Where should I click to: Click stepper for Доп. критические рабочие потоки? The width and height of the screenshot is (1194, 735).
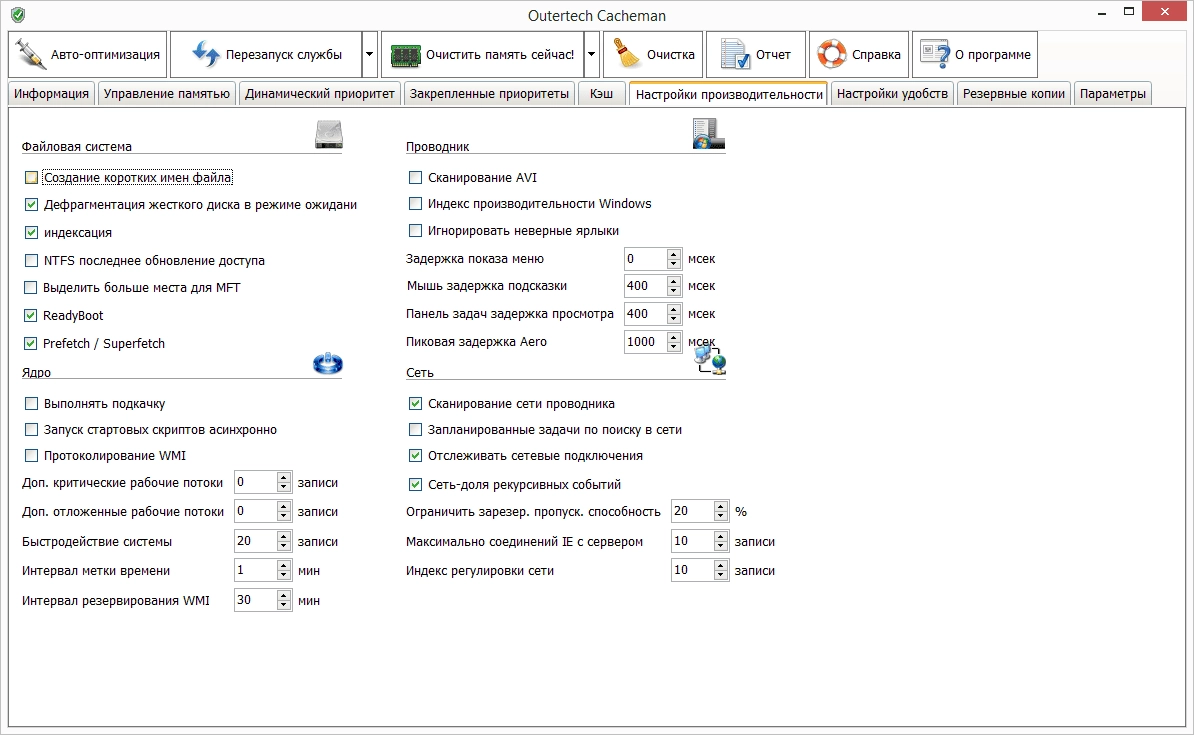[284, 482]
